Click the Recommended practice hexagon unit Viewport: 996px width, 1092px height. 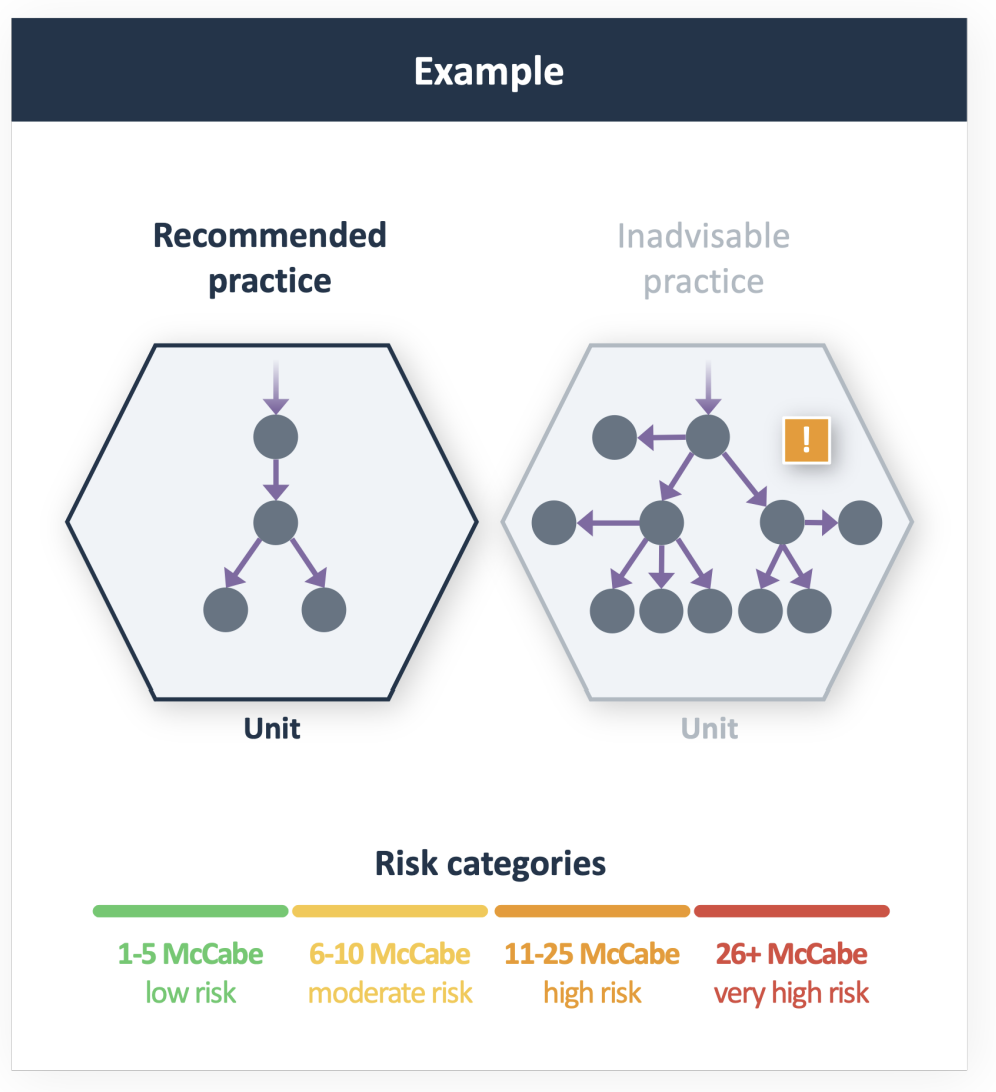click(x=272, y=522)
